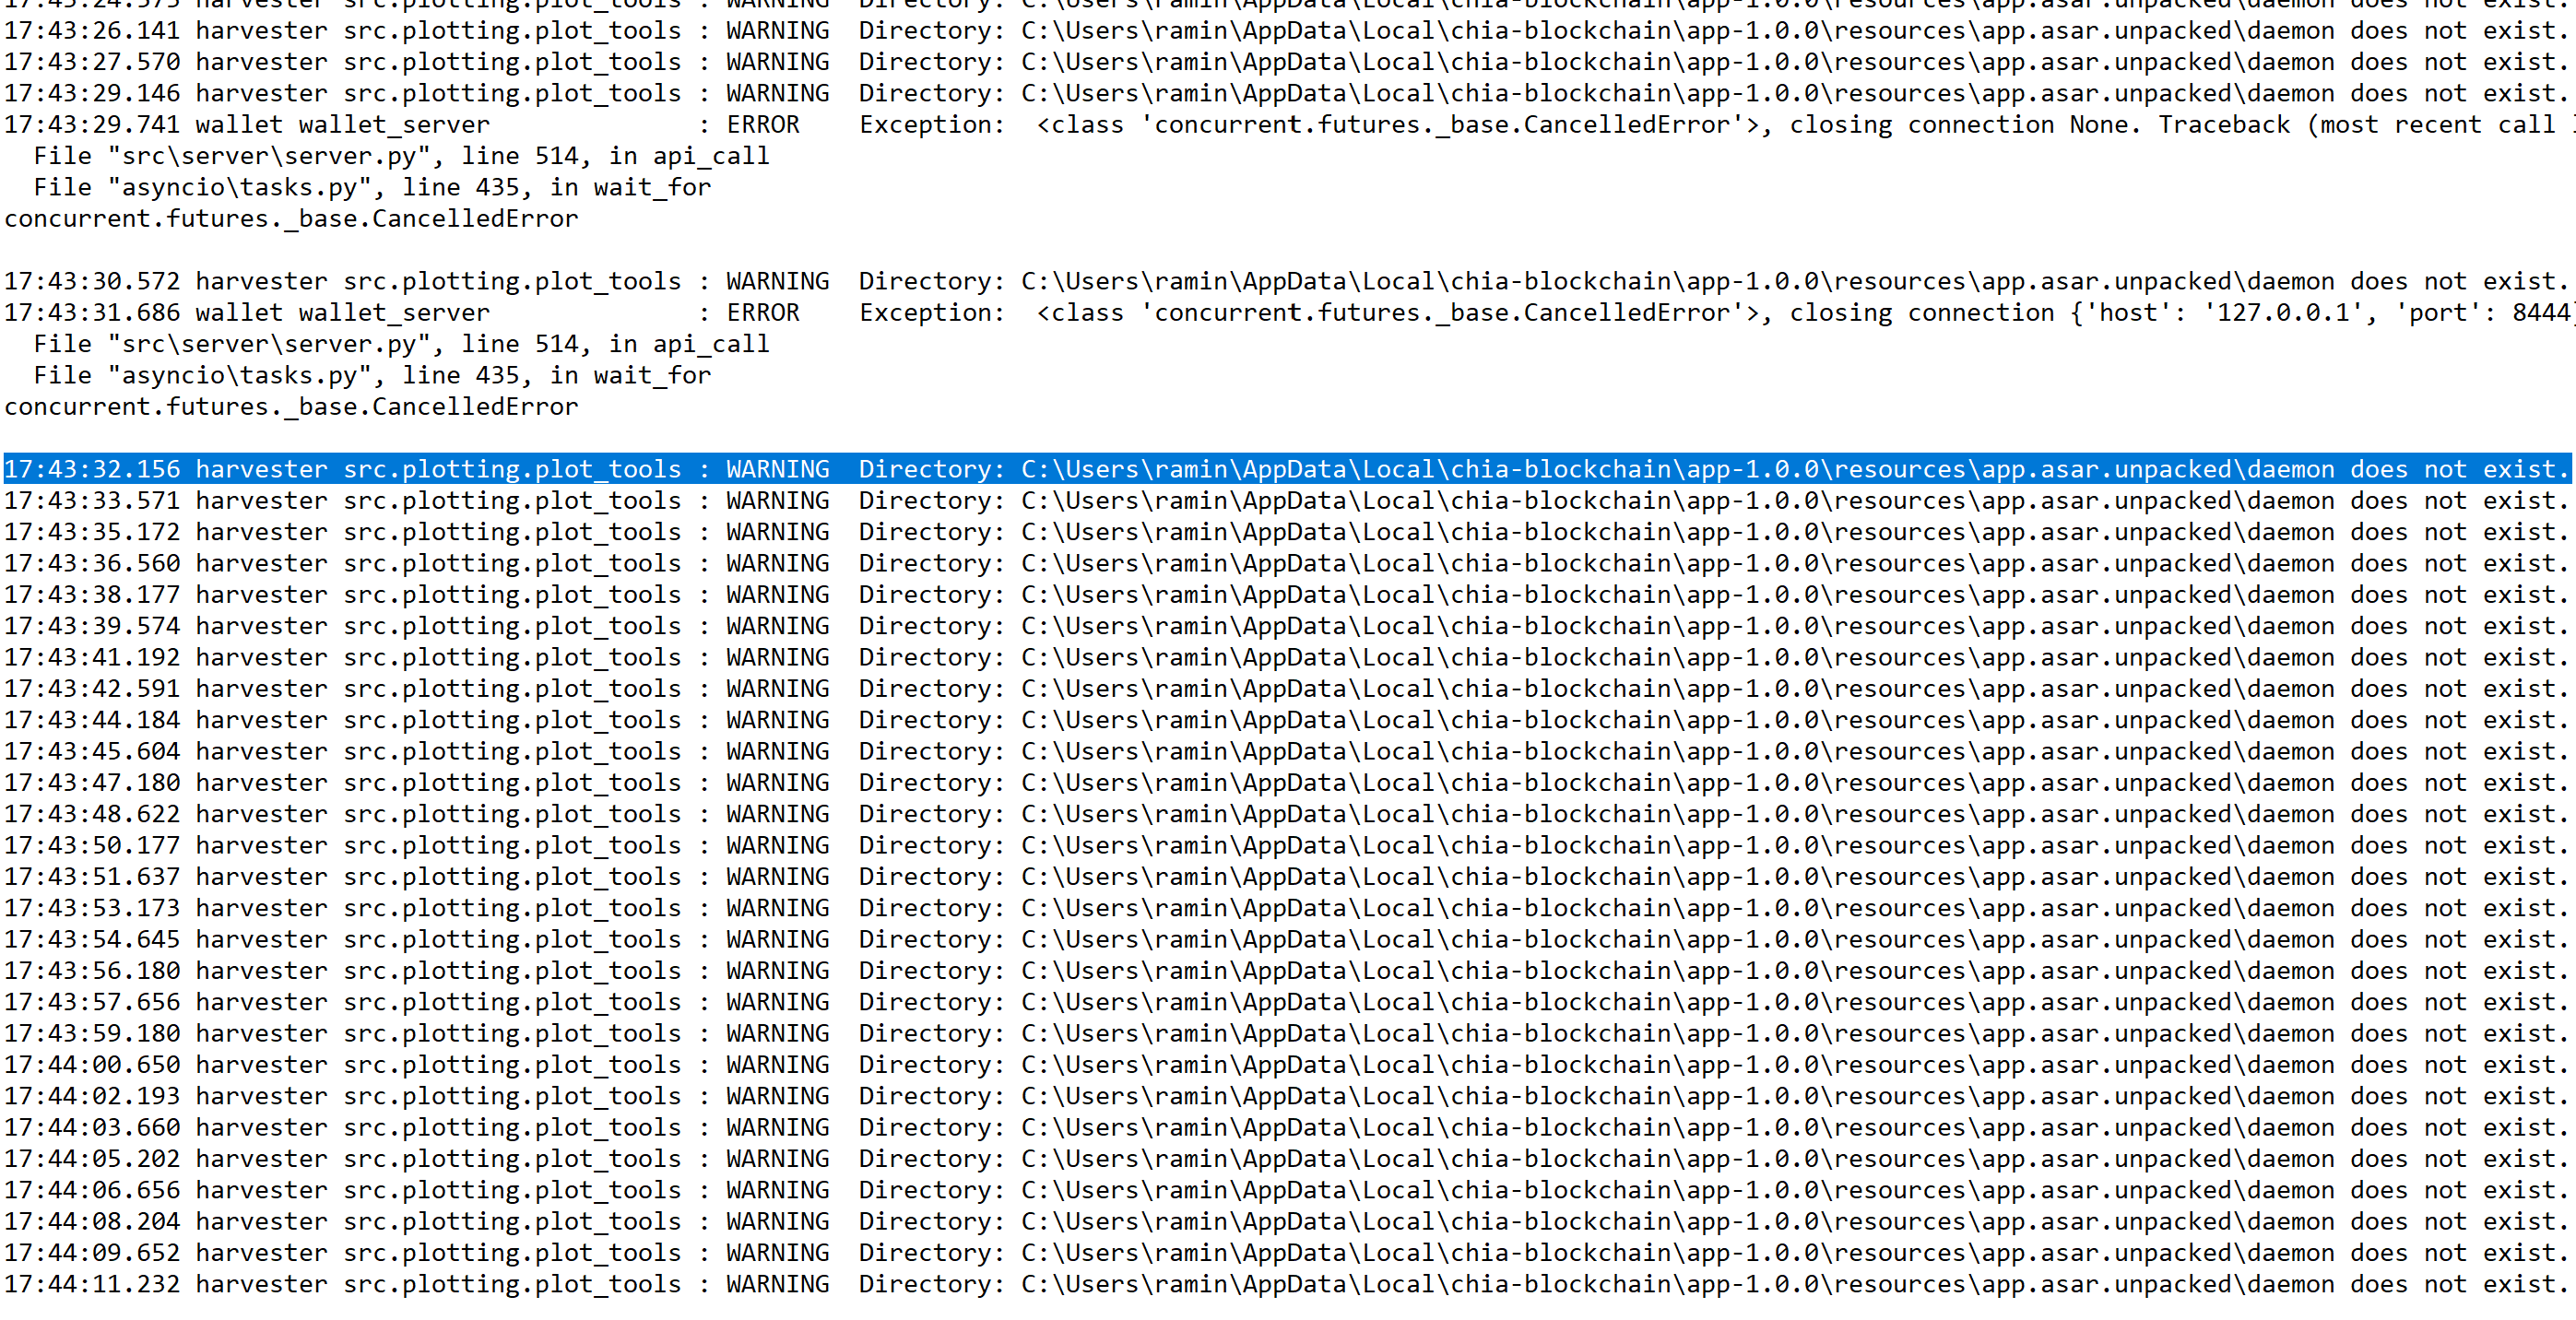Click the second 'File "src\server\server.py"' traceback line

[x=401, y=344]
